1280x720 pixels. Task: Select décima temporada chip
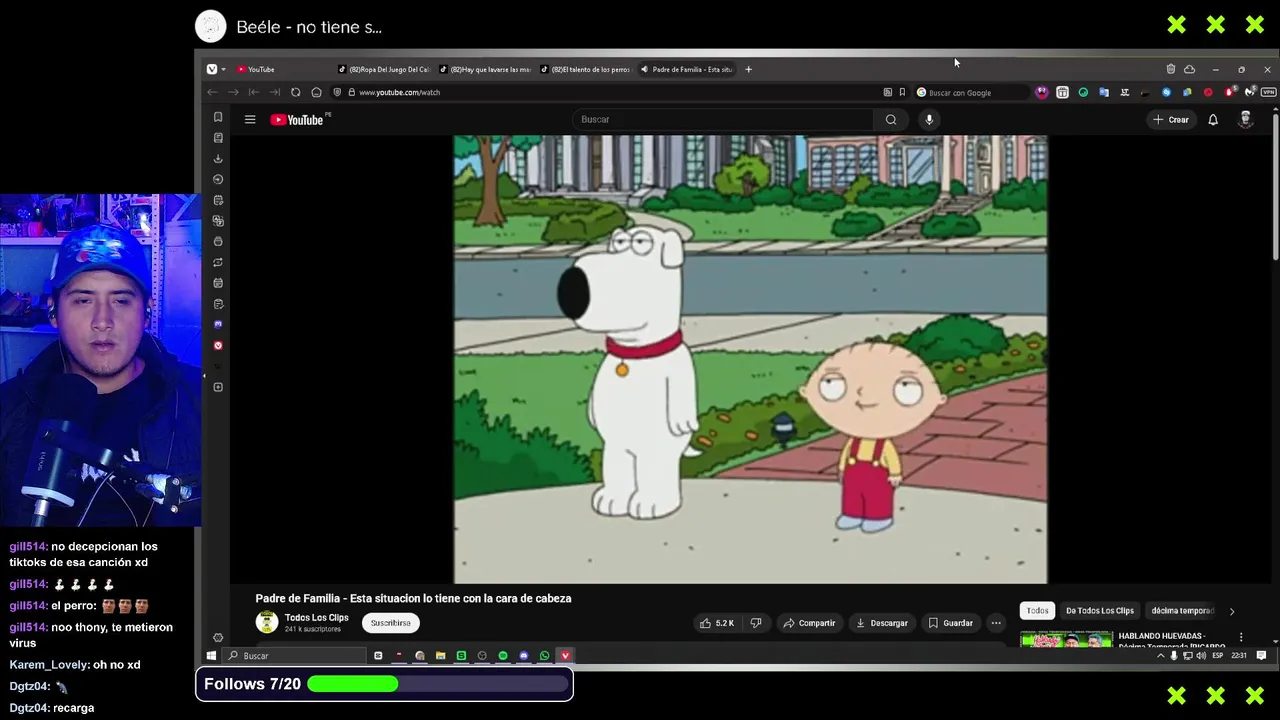(1182, 610)
